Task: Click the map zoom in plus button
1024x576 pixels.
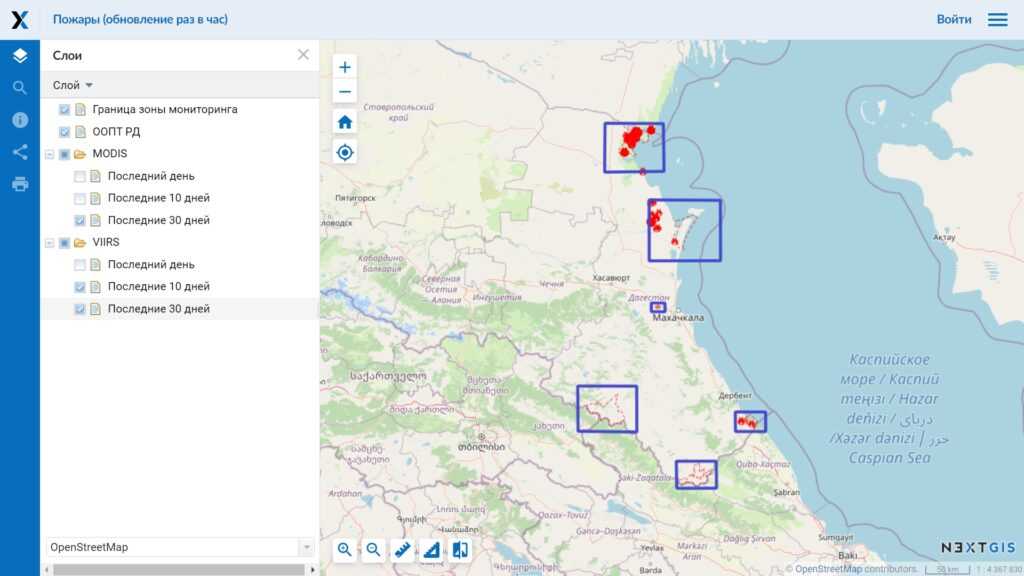Action: [345, 67]
